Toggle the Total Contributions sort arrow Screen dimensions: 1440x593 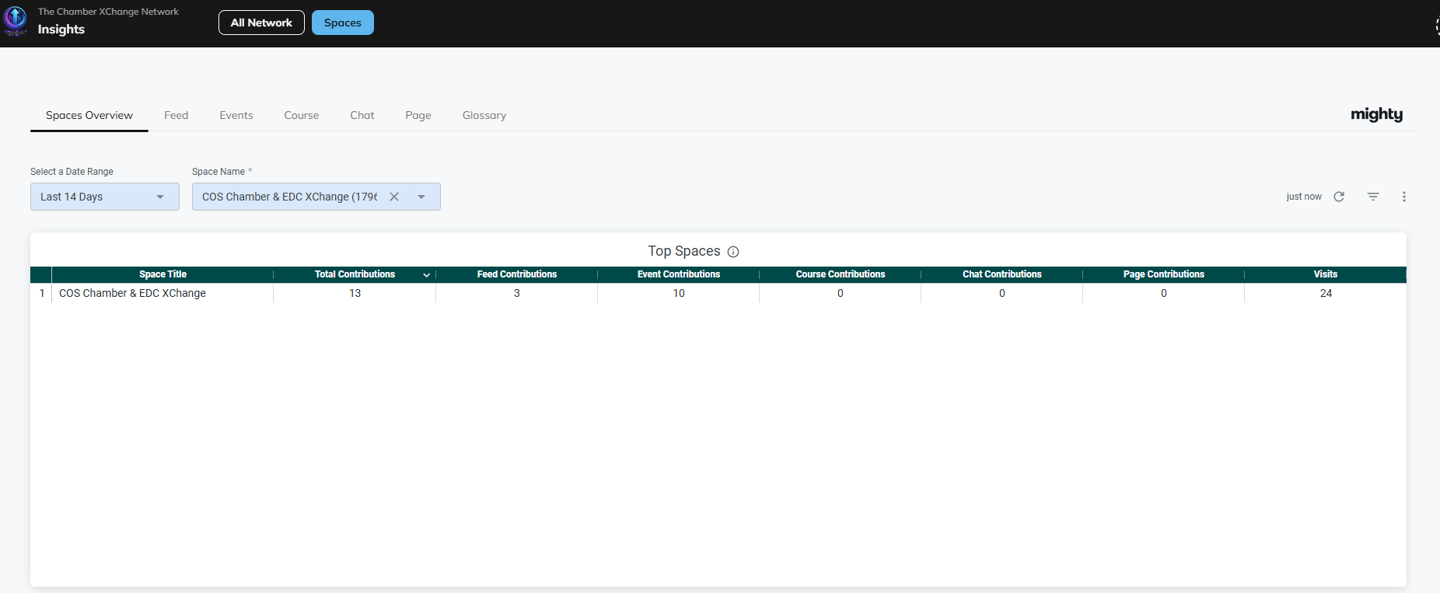(x=427, y=275)
